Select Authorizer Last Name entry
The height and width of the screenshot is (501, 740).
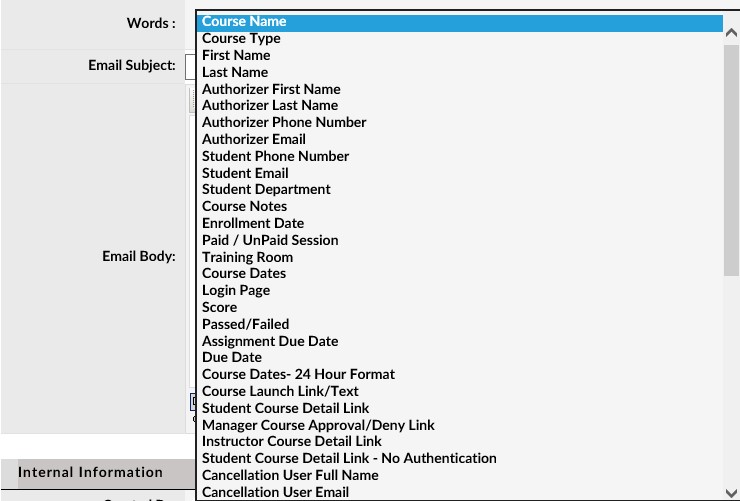pyautogui.click(x=459, y=106)
